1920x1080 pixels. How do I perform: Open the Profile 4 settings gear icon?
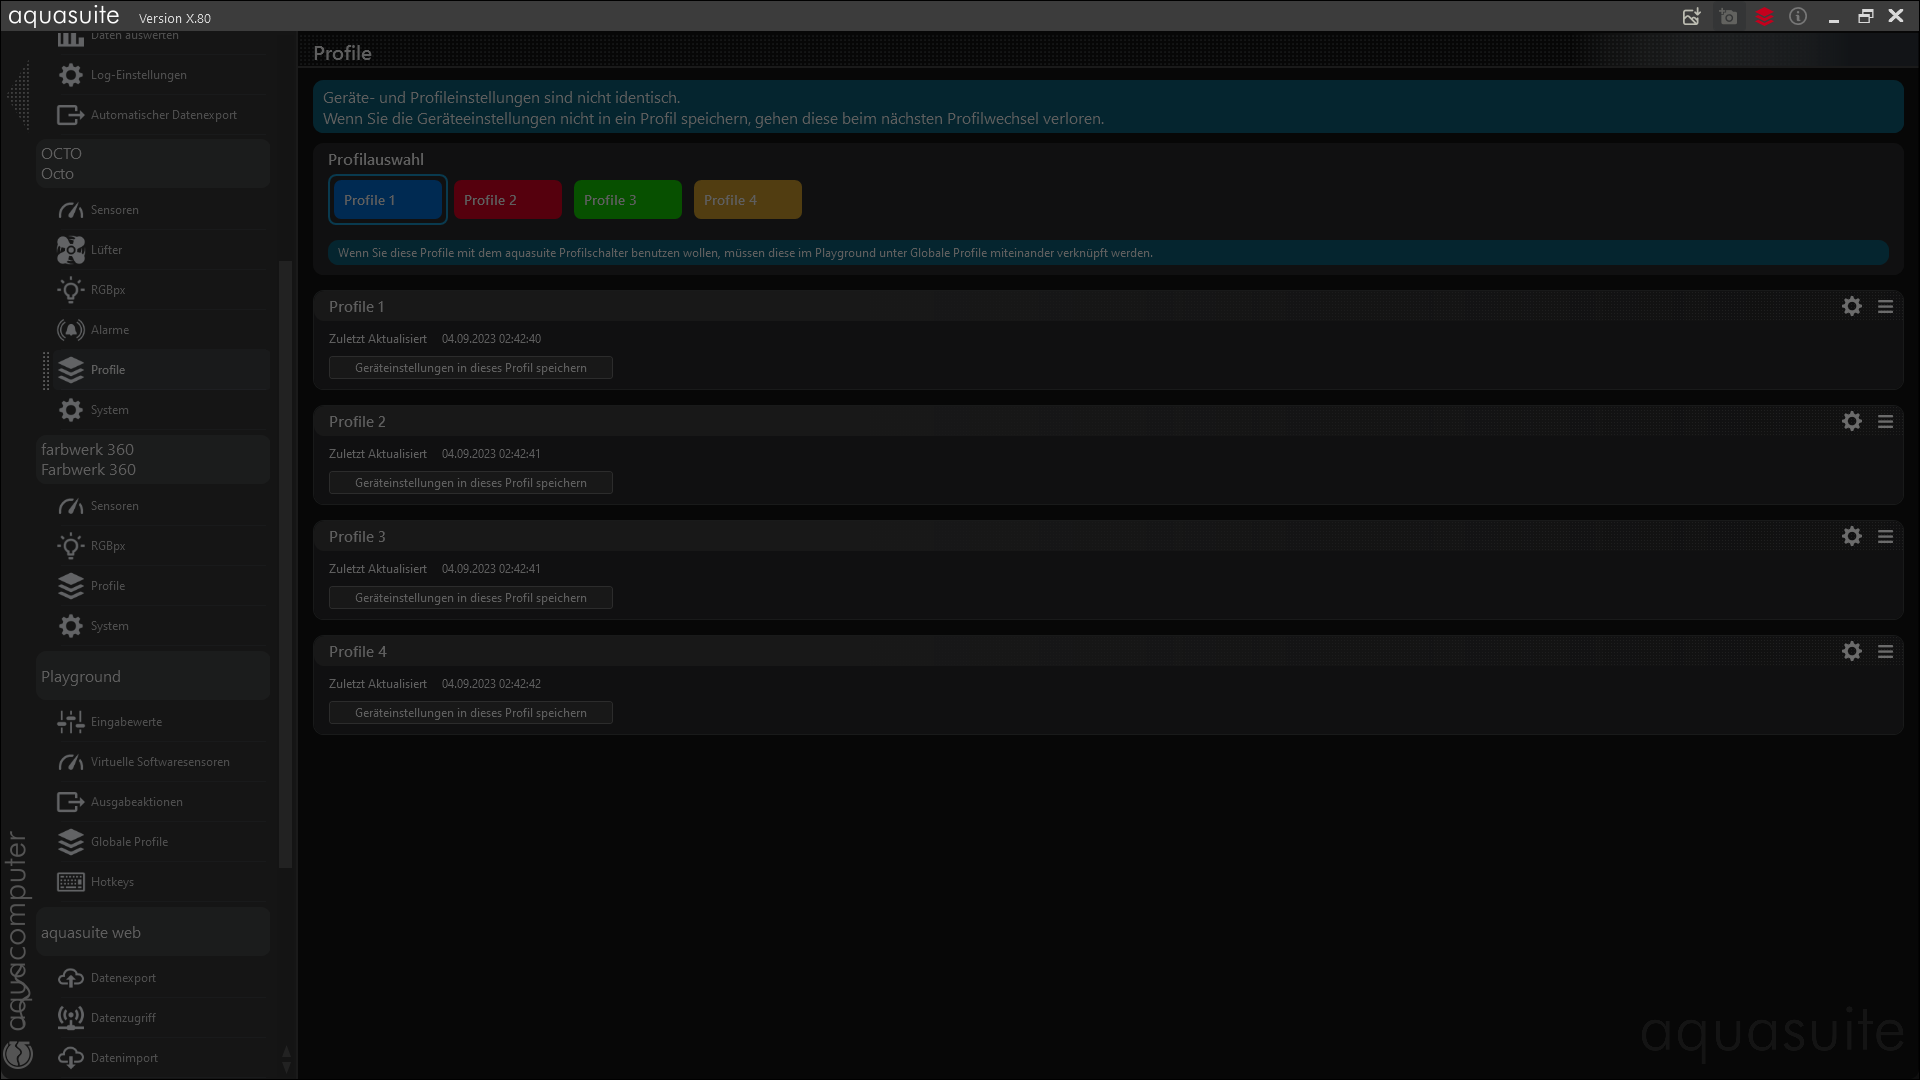(x=1851, y=652)
